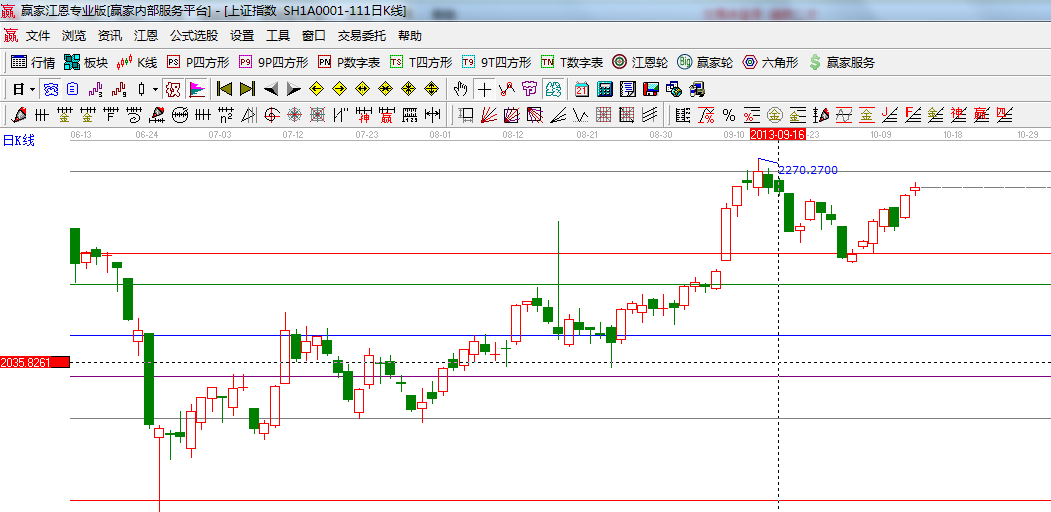Viewport: 1051px width, 512px height.
Task: Expand the candlestick style dropdown arrow
Action: pyautogui.click(x=155, y=89)
